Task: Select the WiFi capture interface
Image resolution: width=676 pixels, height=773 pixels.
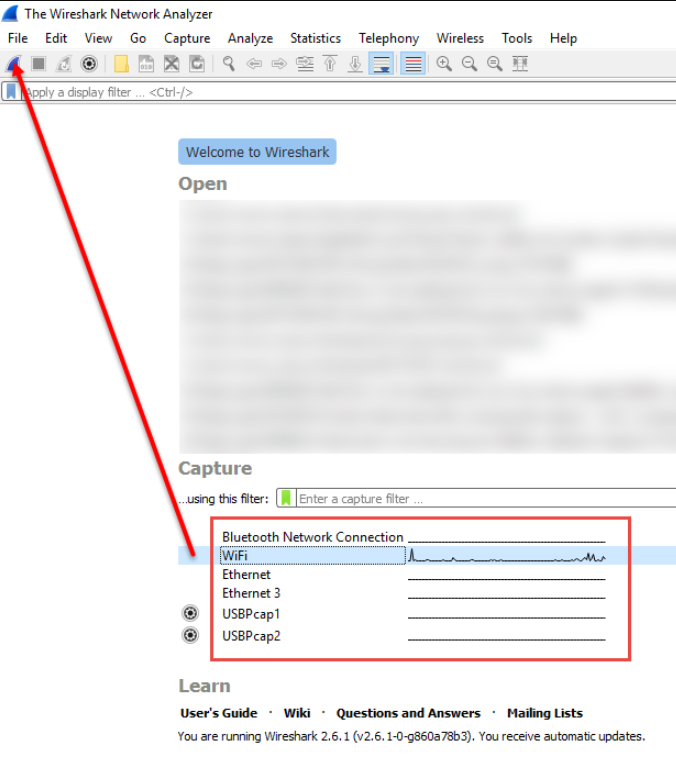Action: [313, 556]
